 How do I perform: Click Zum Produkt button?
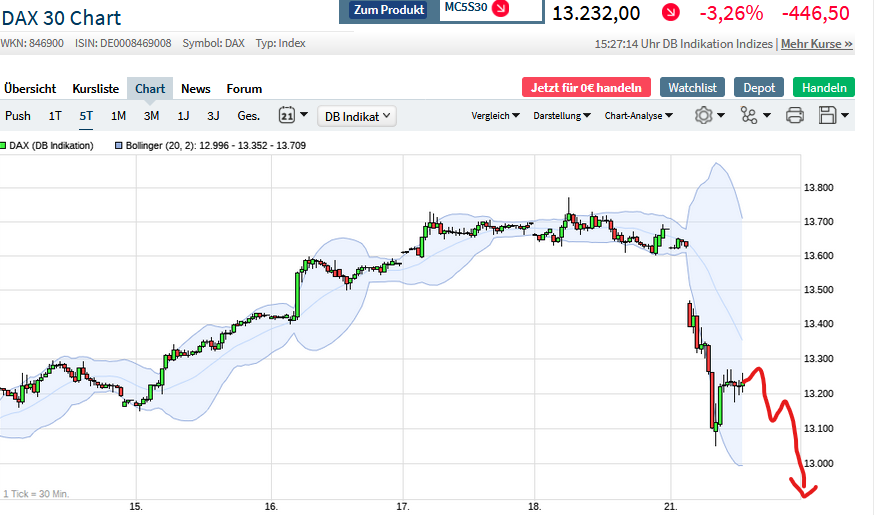click(x=389, y=9)
